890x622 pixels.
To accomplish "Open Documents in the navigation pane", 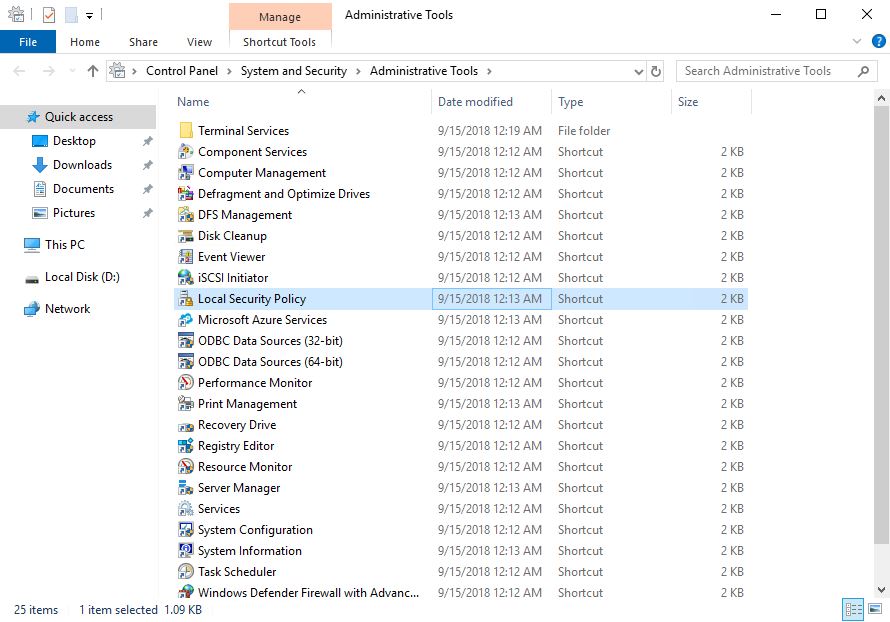I will (x=83, y=189).
